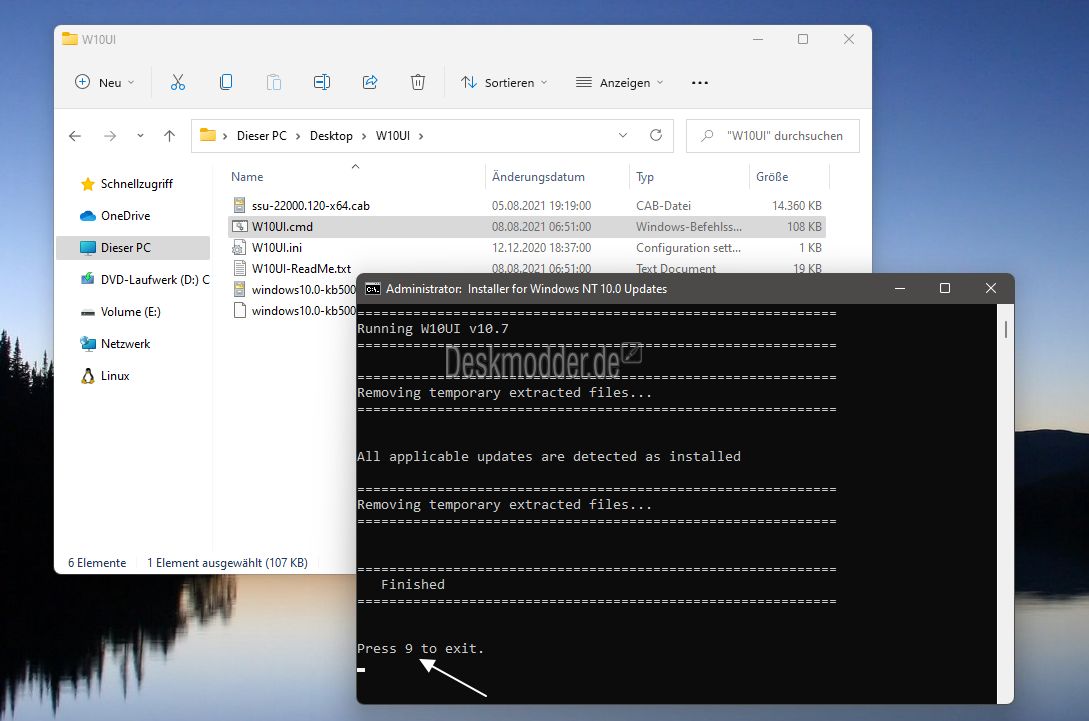Click the 05.08.2021 19:19:00 date cell
The image size is (1089, 721).
[542, 206]
